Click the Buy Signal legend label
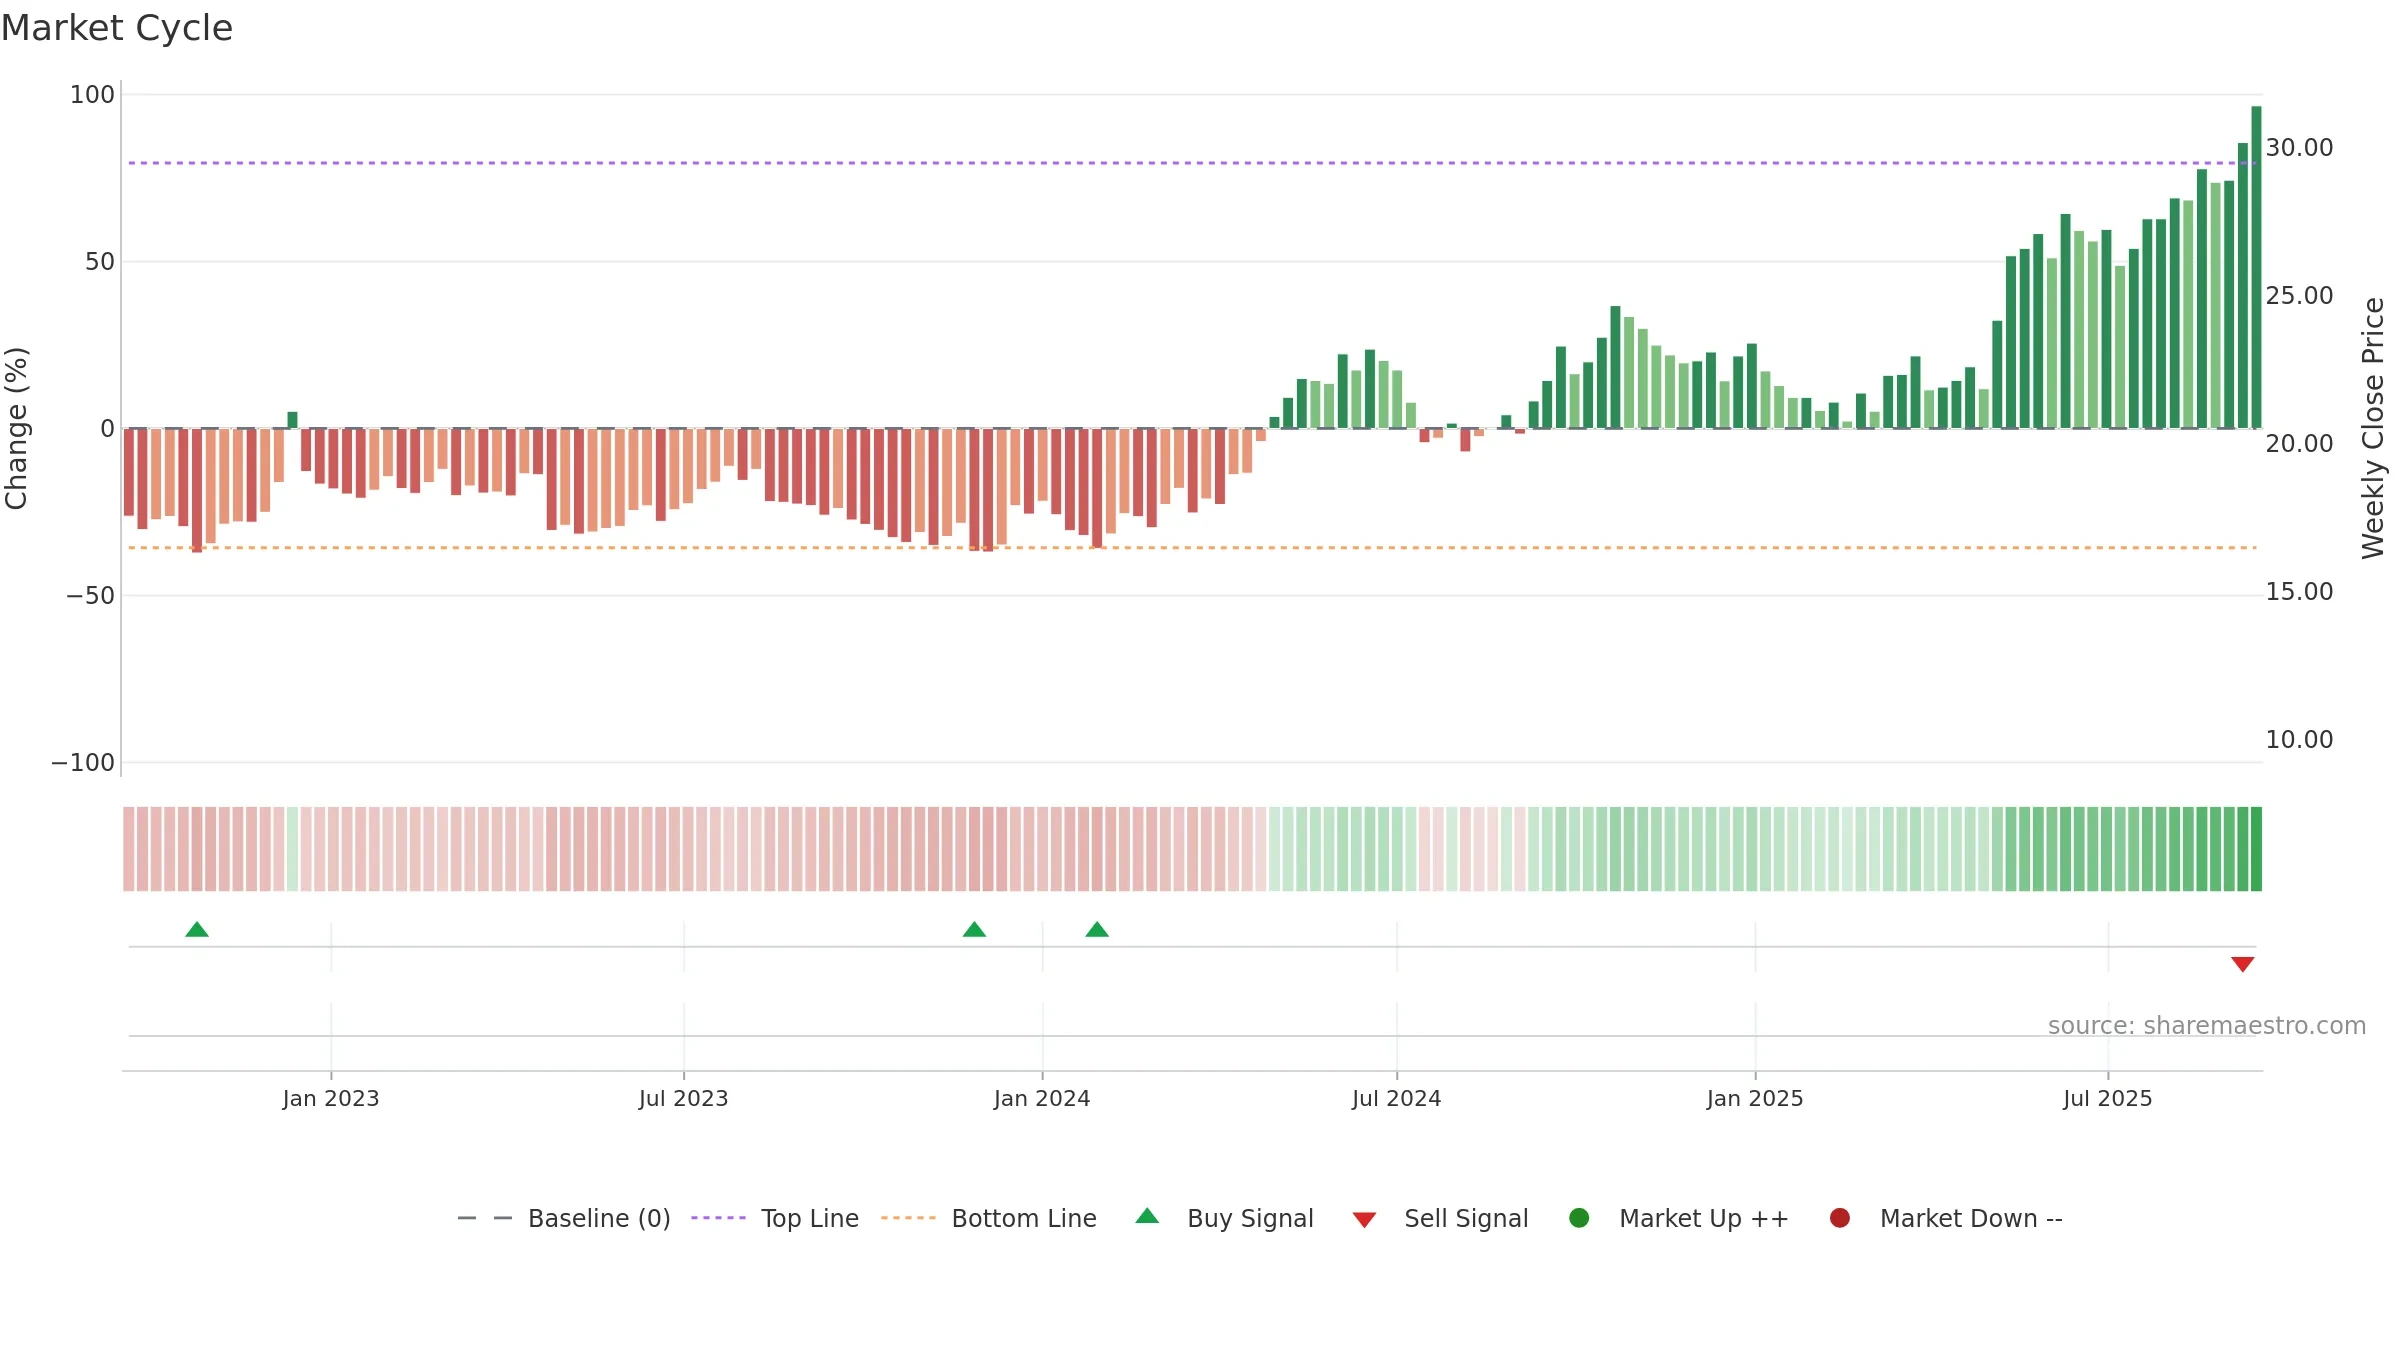The width and height of the screenshot is (2400, 1350). (1250, 1218)
